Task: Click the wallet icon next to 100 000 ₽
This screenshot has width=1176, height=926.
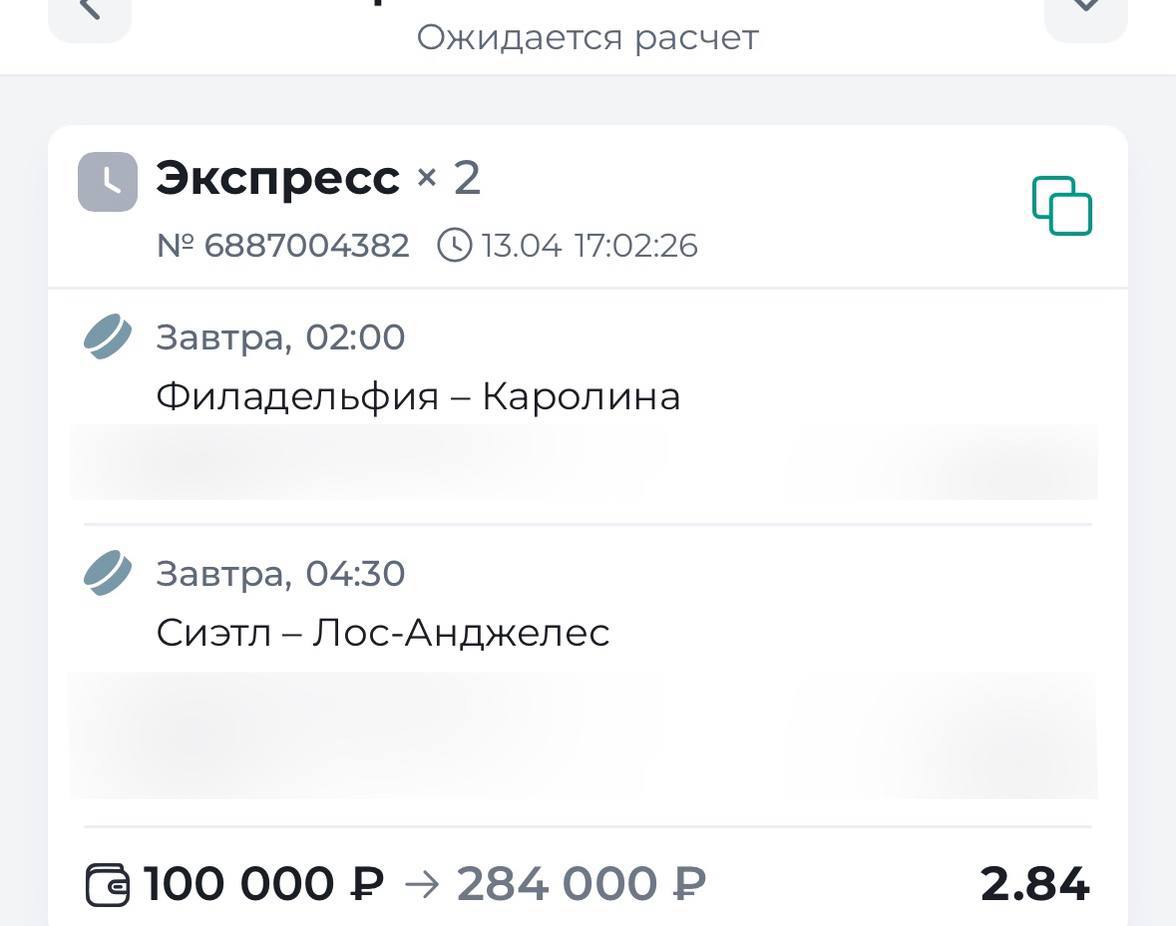Action: pos(107,885)
